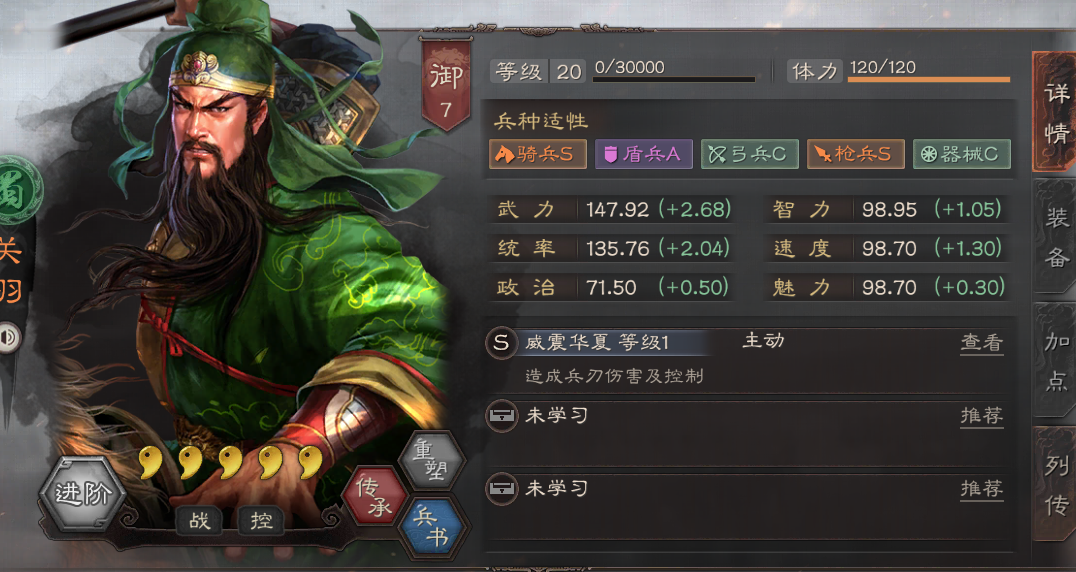This screenshot has width=1076, height=572.
Task: Click 推荐 link for second empty skill
Action: click(982, 488)
